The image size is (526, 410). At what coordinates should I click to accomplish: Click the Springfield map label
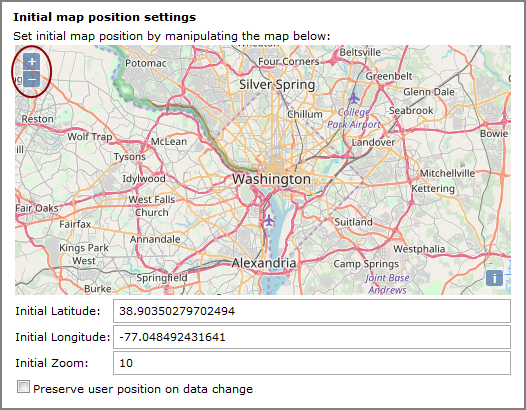coord(162,278)
